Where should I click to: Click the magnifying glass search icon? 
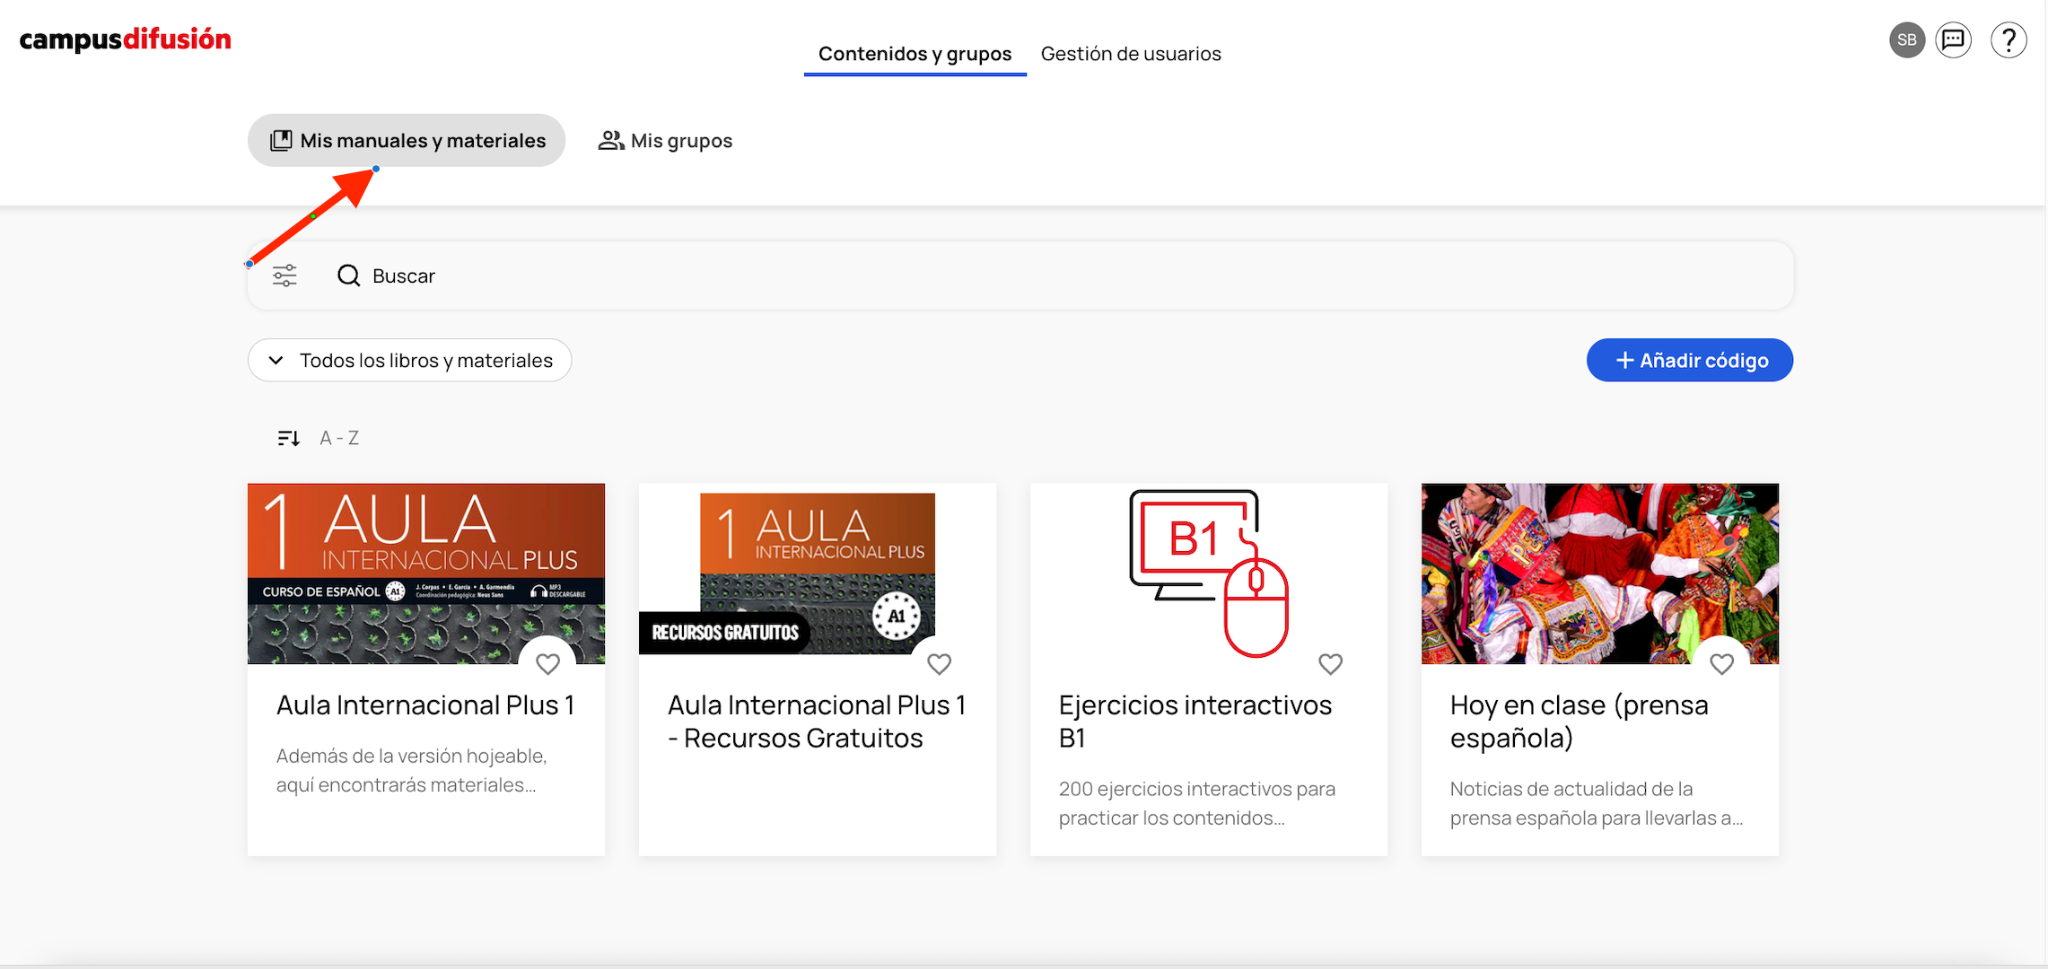tap(348, 276)
